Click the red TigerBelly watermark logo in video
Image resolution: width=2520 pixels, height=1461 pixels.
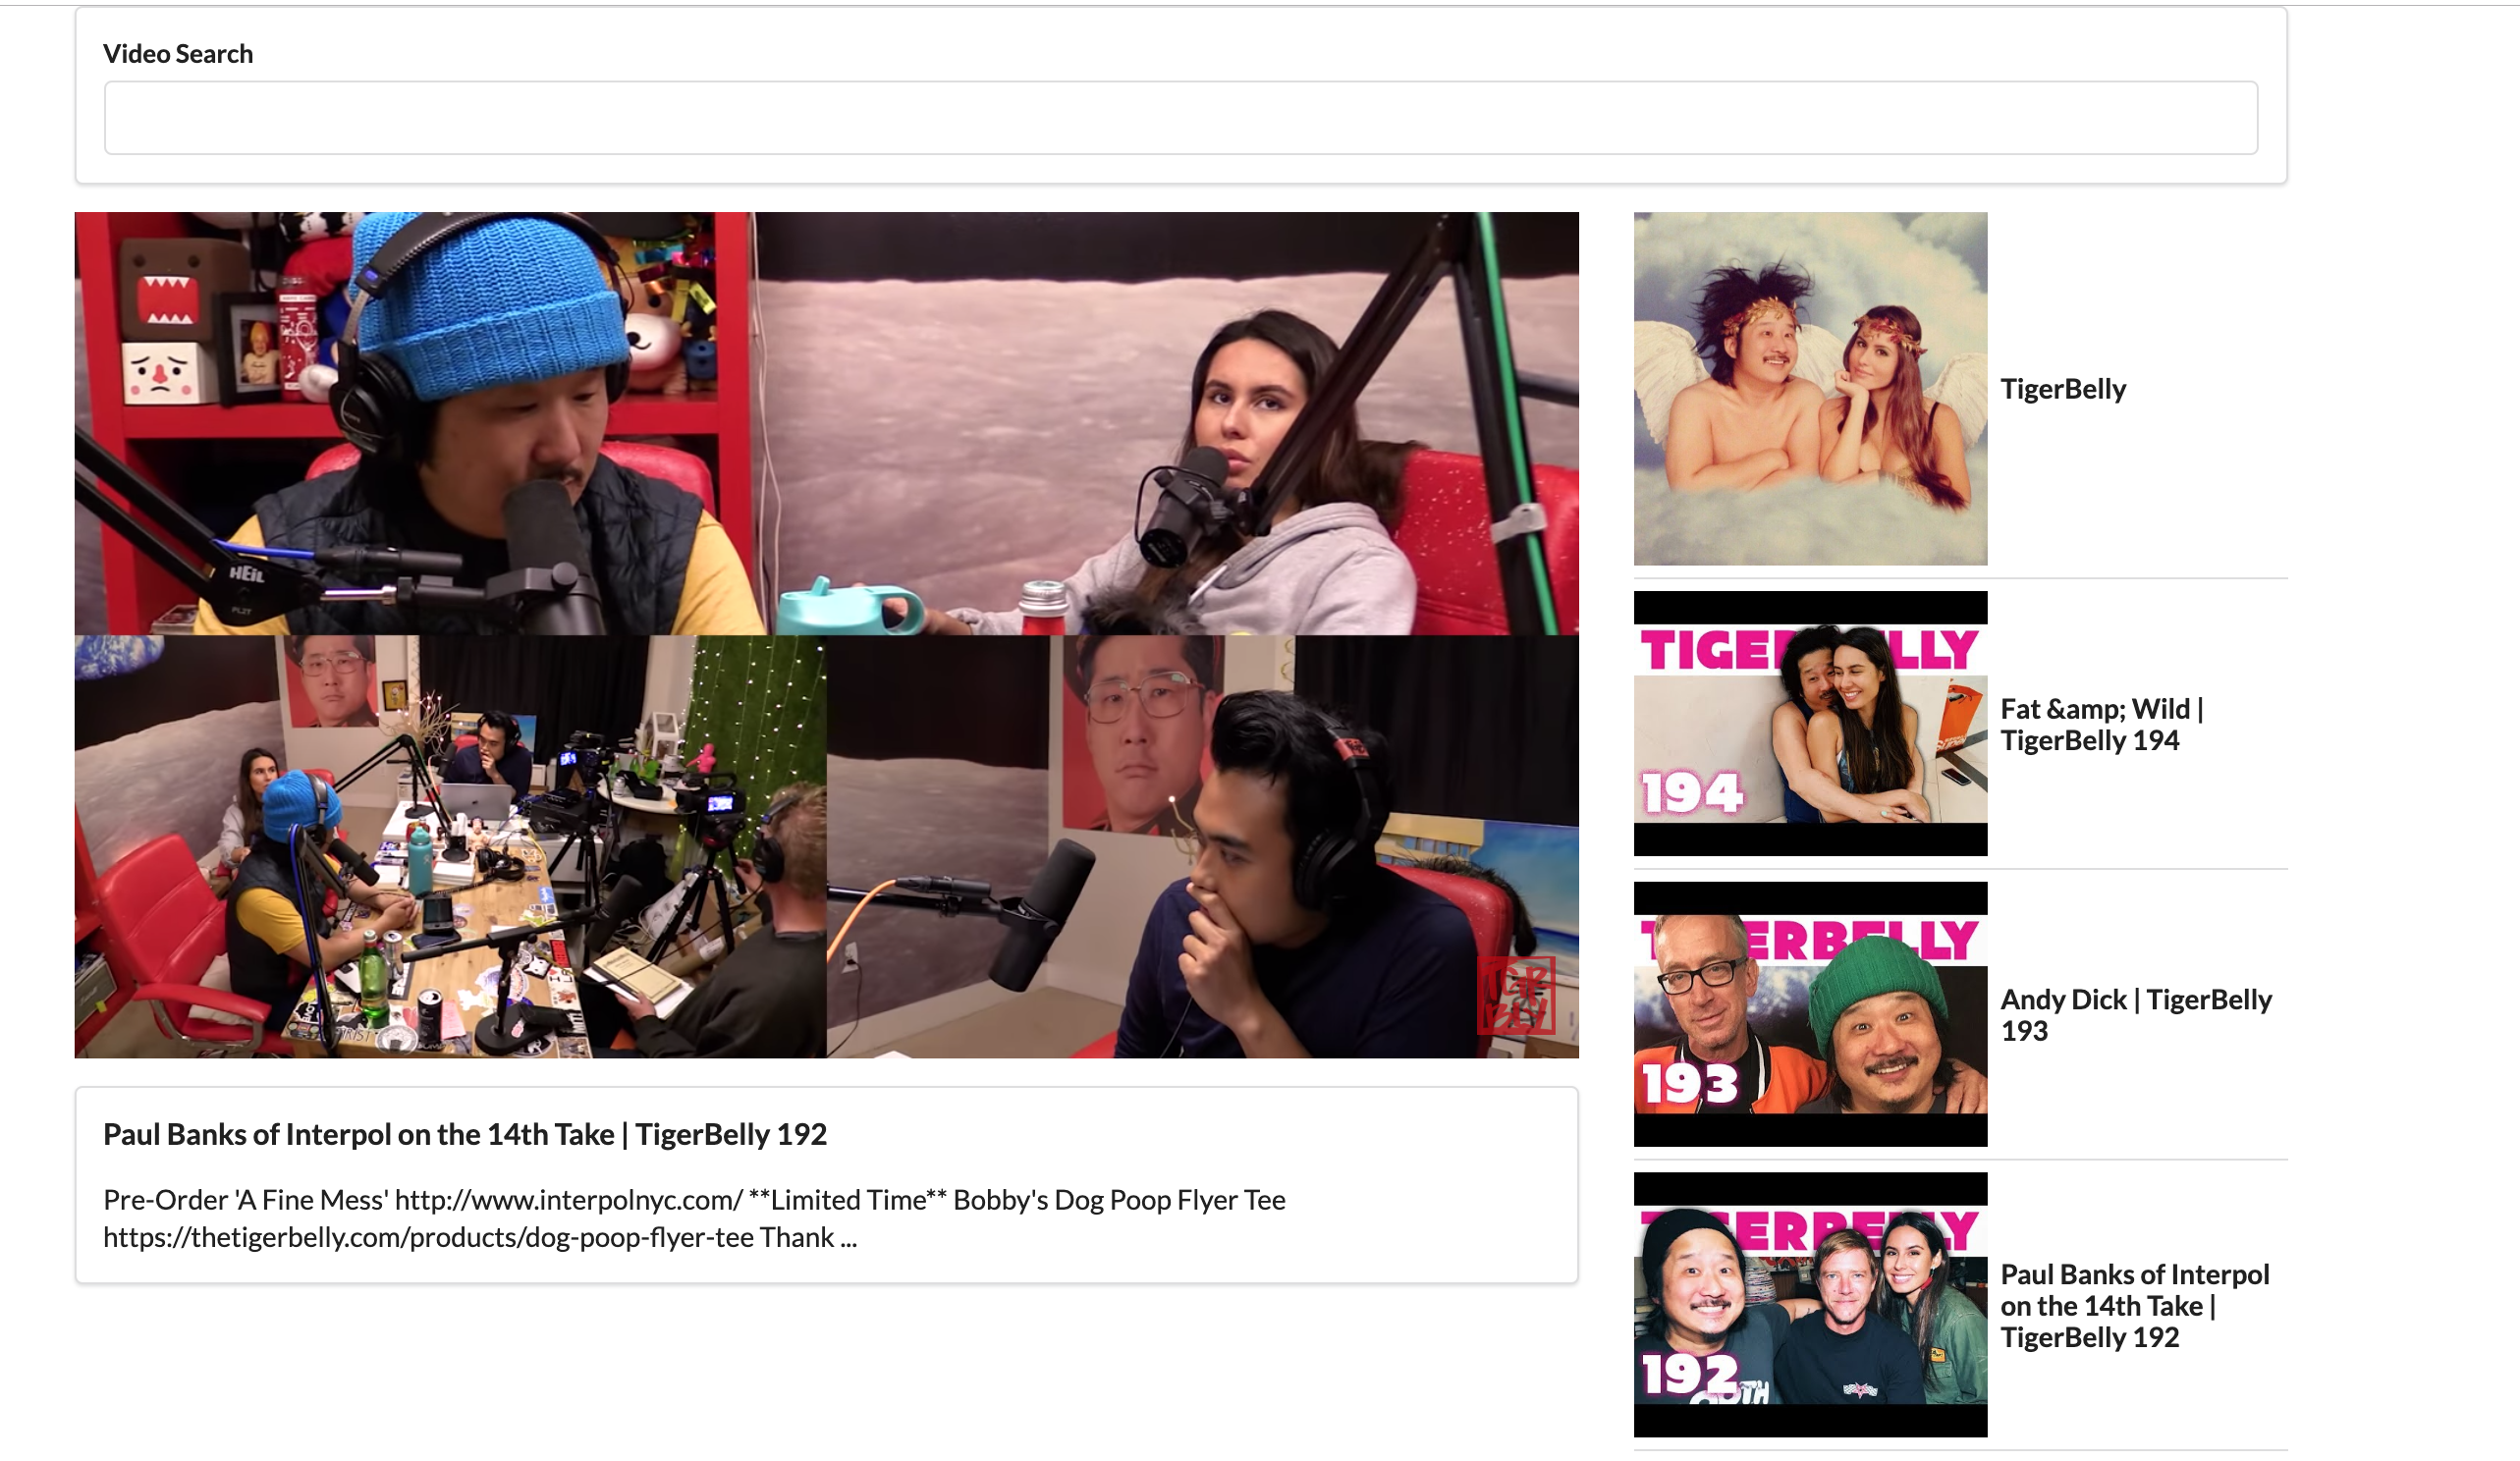[x=1516, y=995]
